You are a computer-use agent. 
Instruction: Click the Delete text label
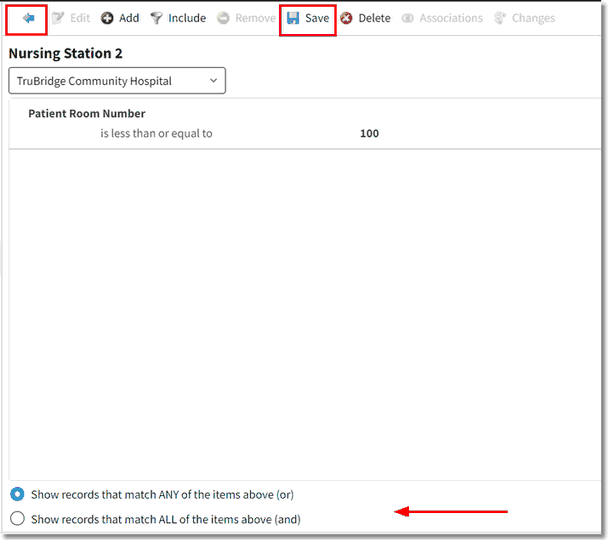(x=374, y=18)
